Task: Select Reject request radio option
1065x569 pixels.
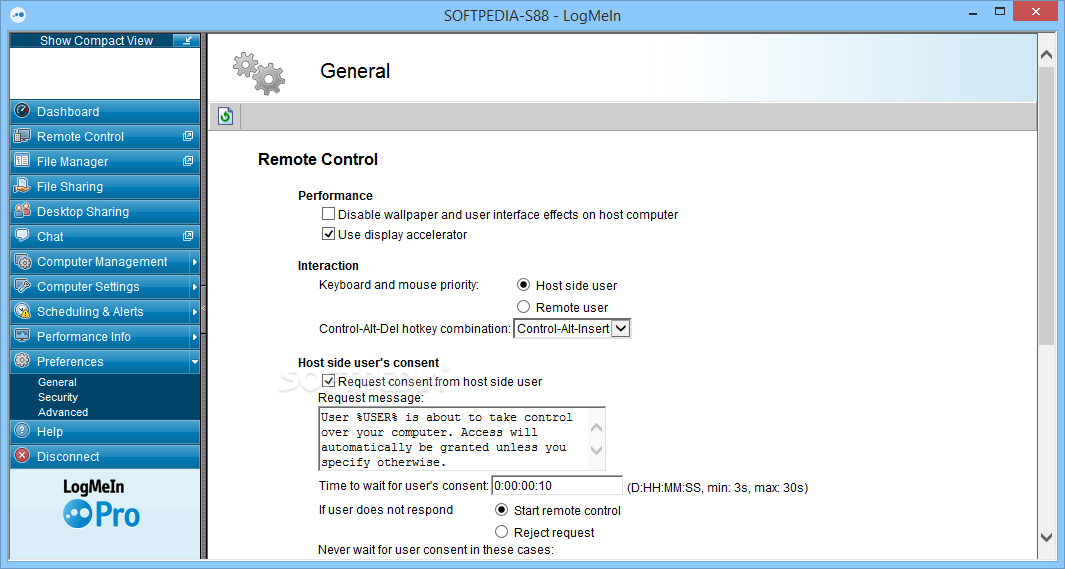Action: point(501,532)
